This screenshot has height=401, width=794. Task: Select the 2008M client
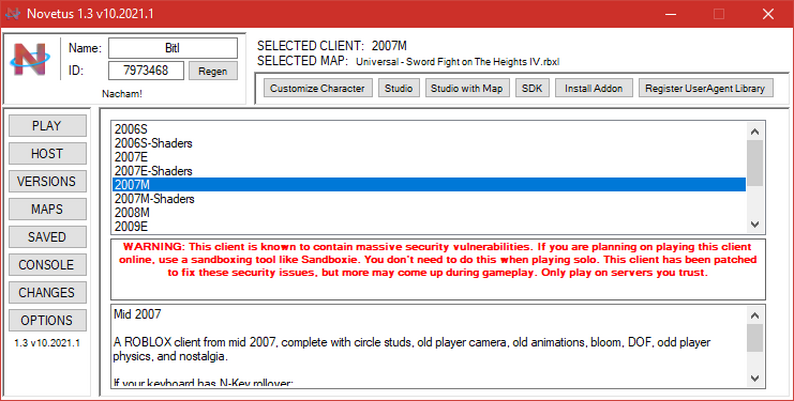click(x=429, y=213)
